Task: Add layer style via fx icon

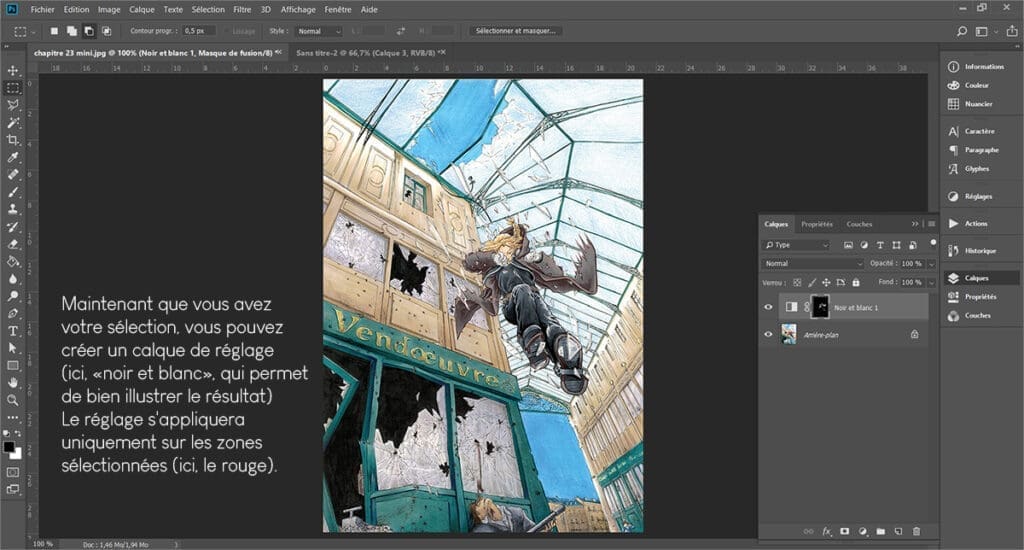Action: [x=827, y=531]
